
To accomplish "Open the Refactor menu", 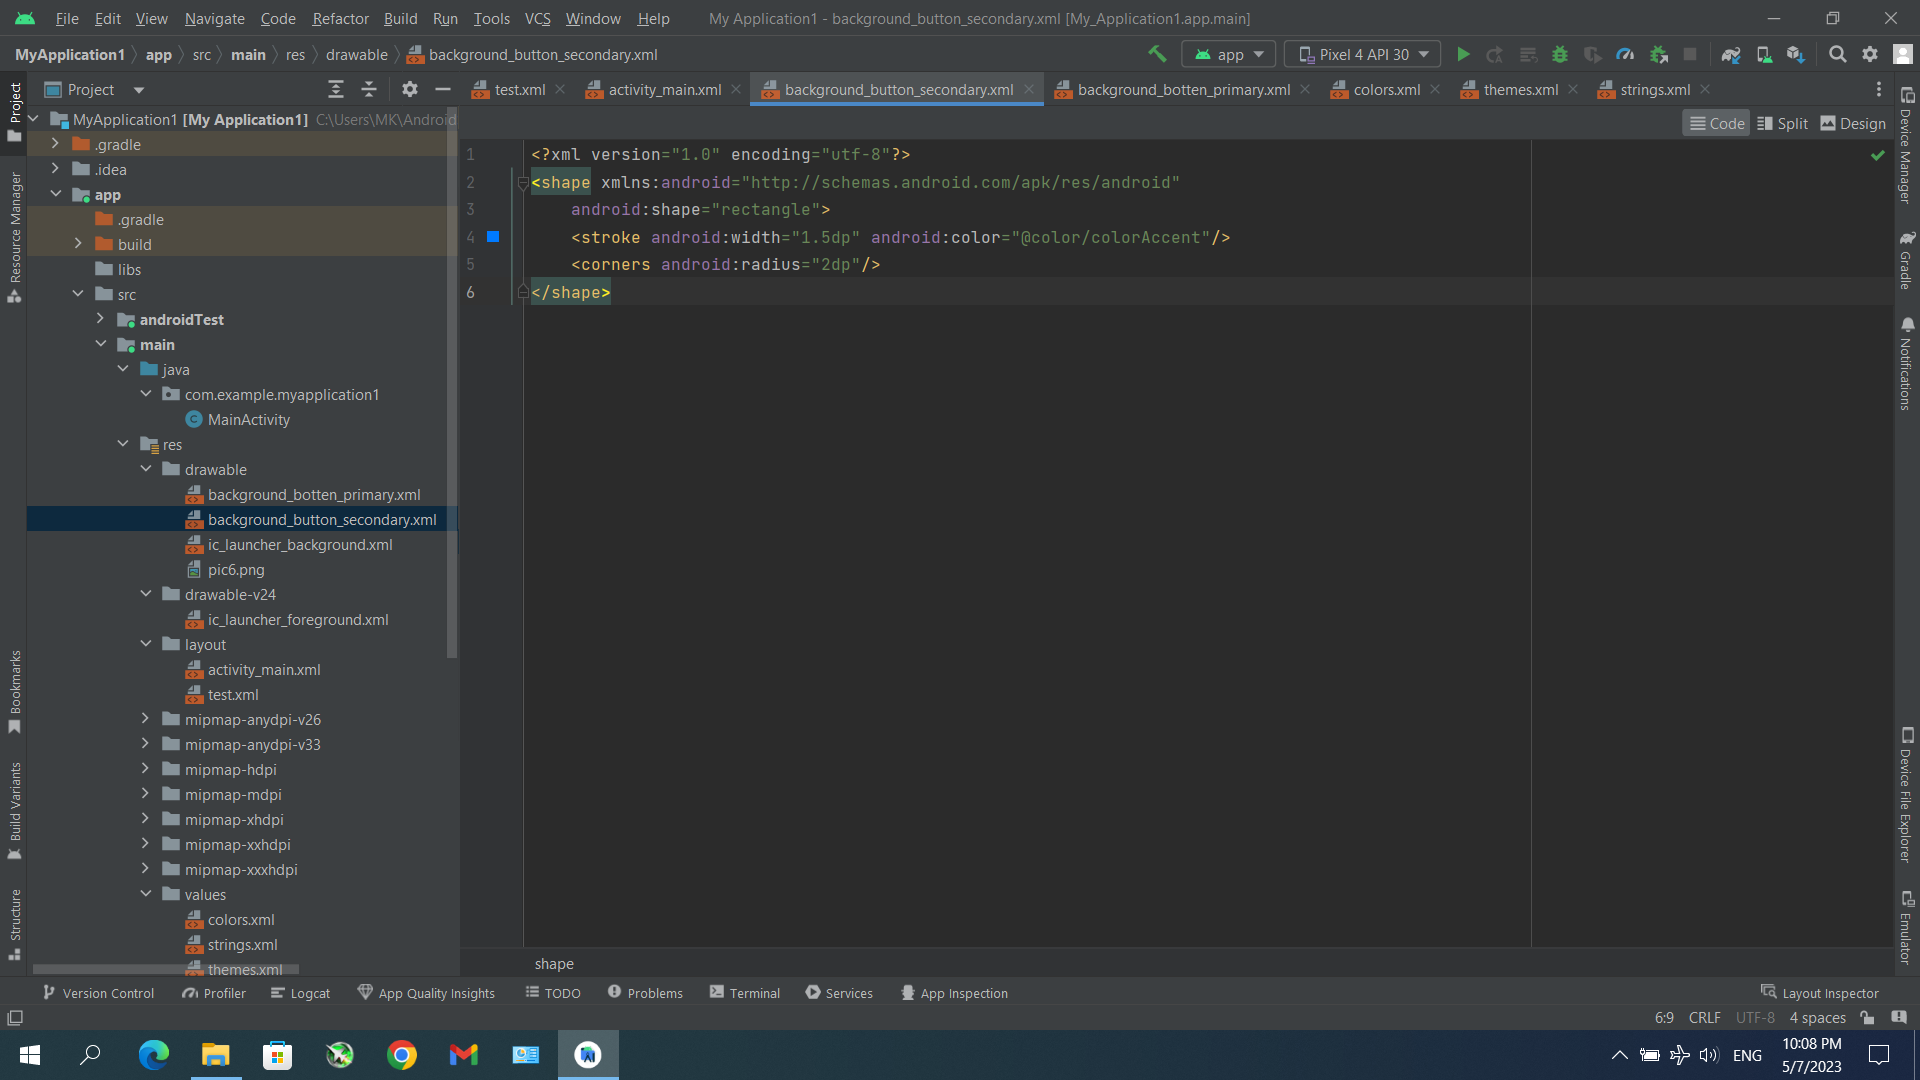I will tap(340, 18).
